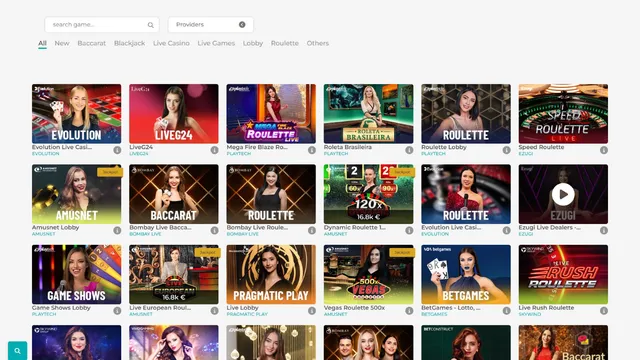640x360 pixels.
Task: Open the LiveG24 game thumbnail
Action: [x=174, y=114]
